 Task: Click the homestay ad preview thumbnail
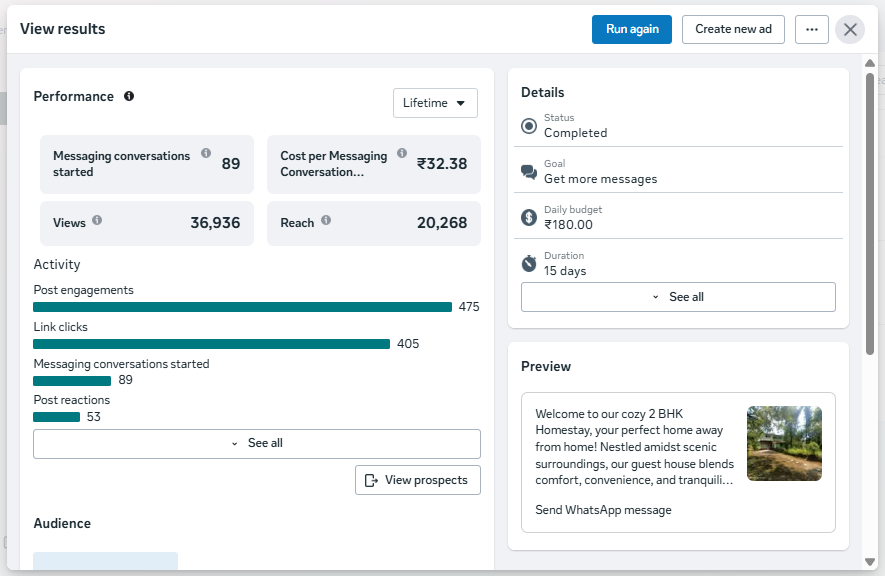(784, 443)
